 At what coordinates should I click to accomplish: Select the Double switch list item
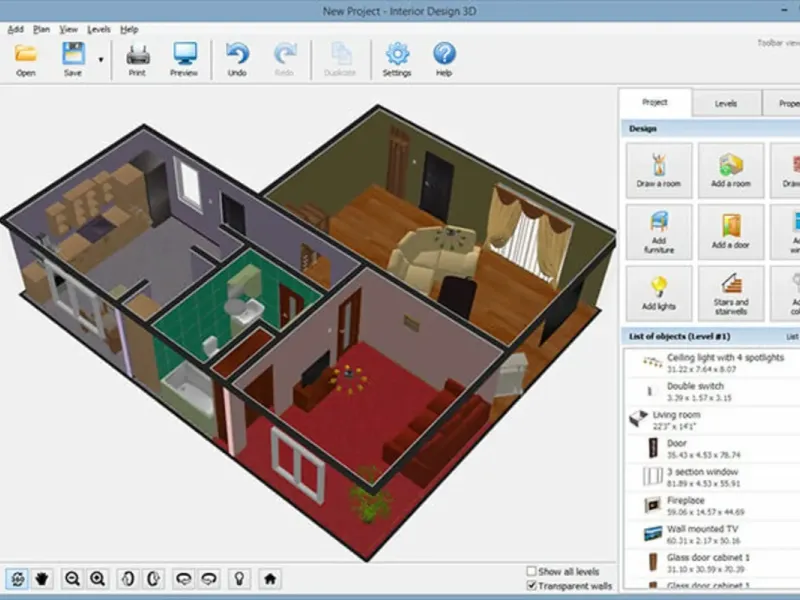(711, 391)
